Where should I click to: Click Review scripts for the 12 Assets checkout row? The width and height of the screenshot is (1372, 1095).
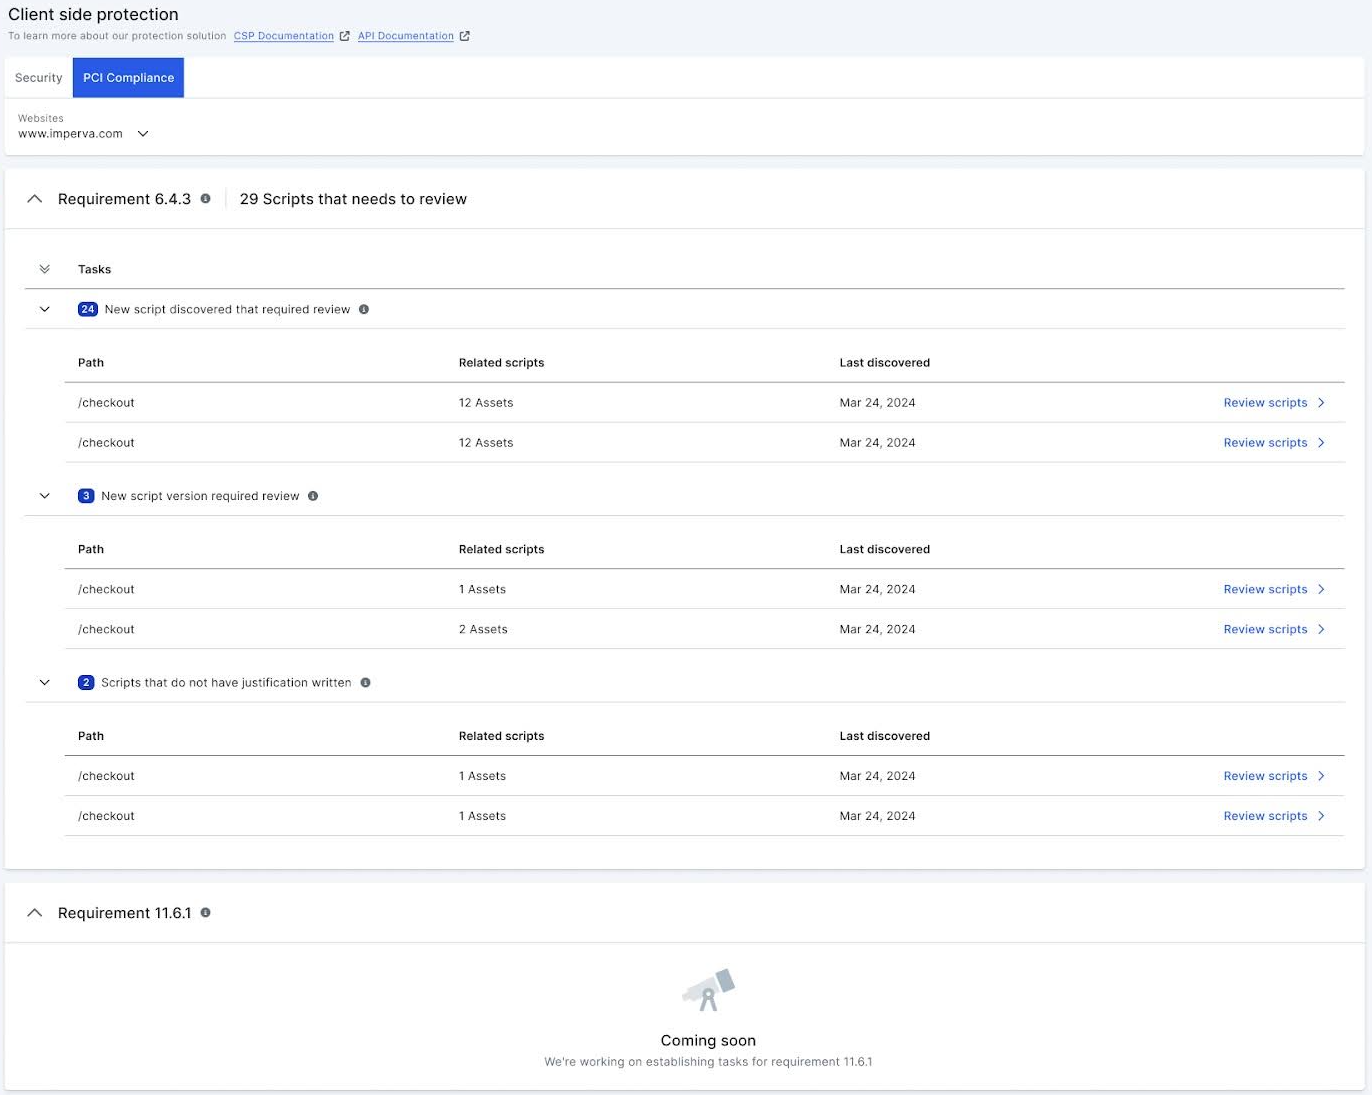tap(1265, 402)
